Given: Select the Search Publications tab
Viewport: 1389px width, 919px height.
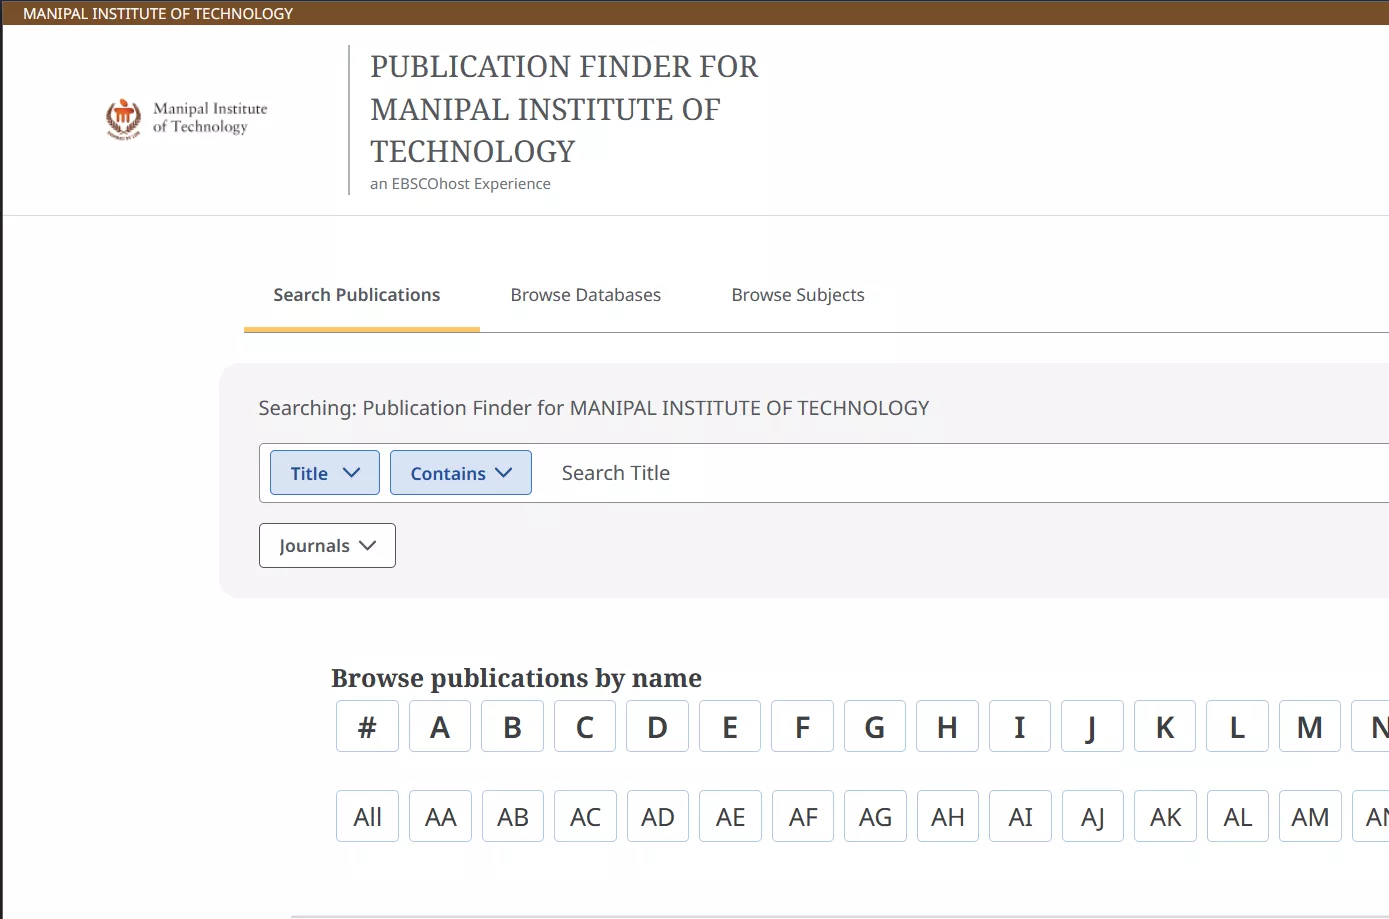Looking at the screenshot, I should click(x=356, y=294).
